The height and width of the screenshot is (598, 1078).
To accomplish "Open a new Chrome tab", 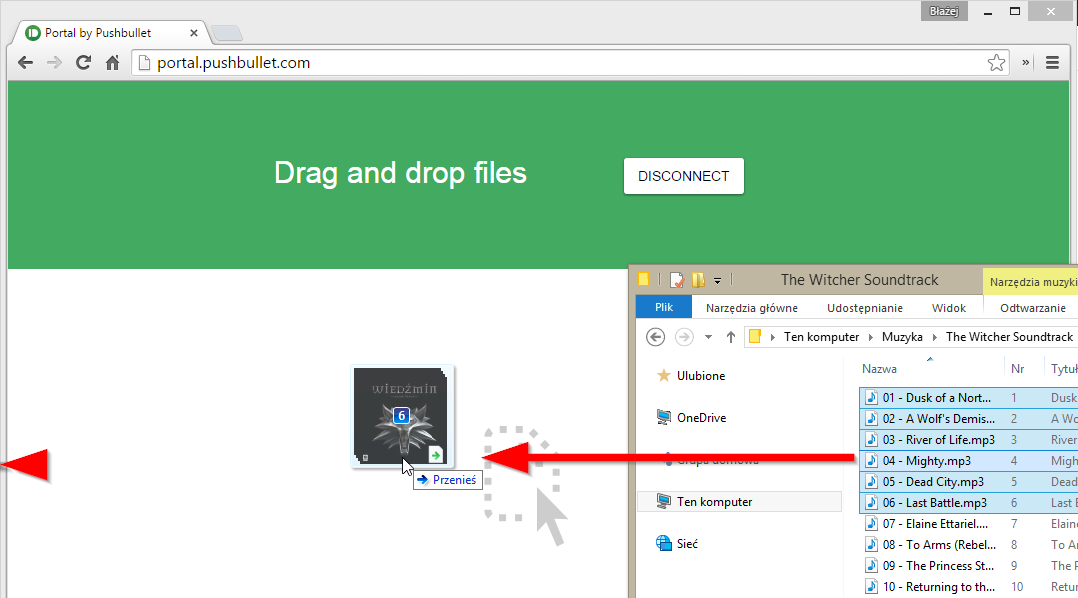I will click(x=227, y=33).
